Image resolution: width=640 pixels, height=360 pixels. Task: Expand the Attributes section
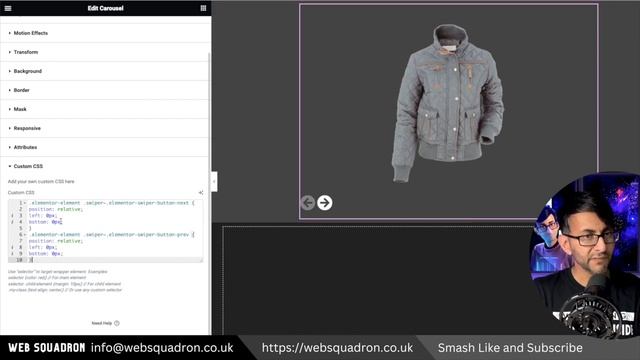coord(104,147)
